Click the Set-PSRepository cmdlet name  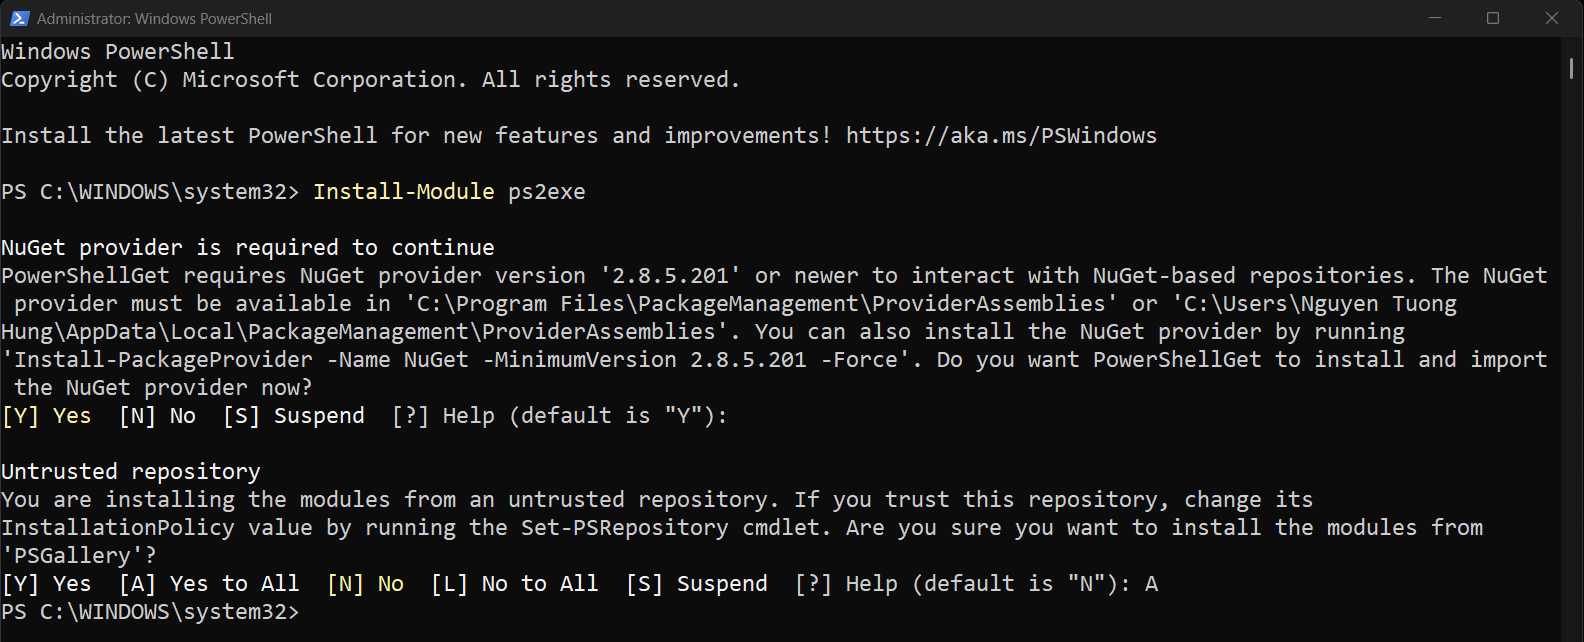tap(624, 528)
